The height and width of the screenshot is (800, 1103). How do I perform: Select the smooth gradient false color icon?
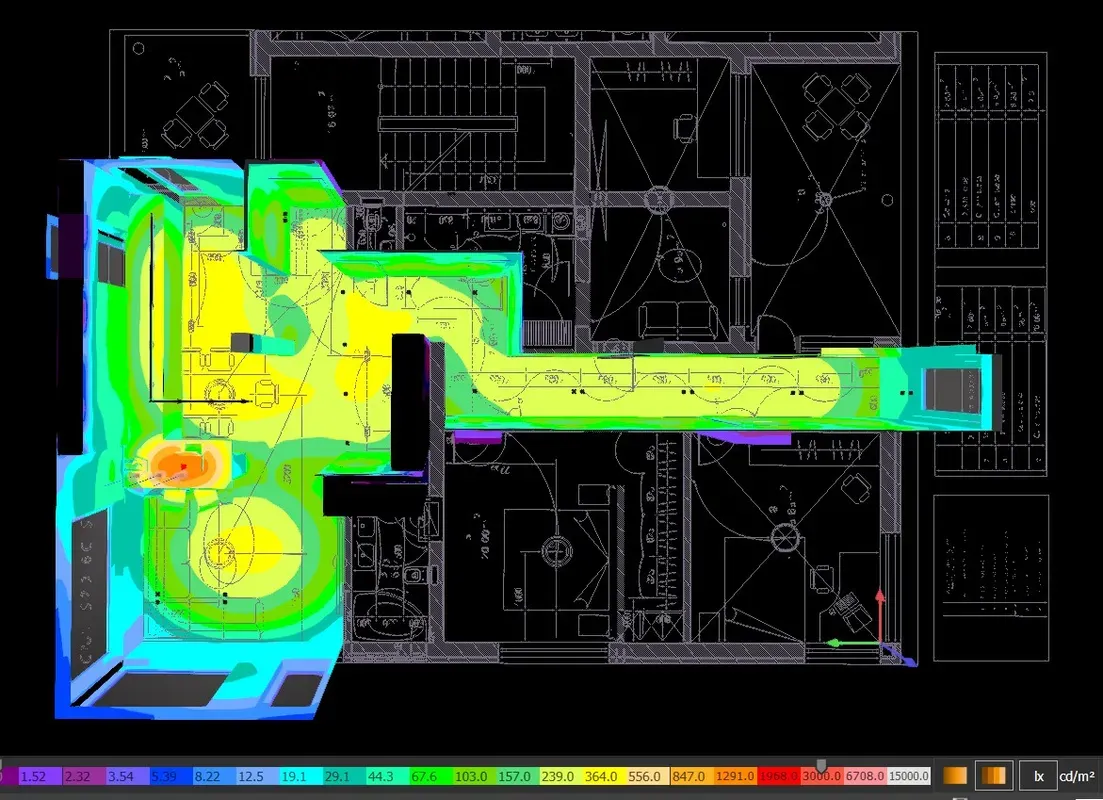pyautogui.click(x=955, y=775)
